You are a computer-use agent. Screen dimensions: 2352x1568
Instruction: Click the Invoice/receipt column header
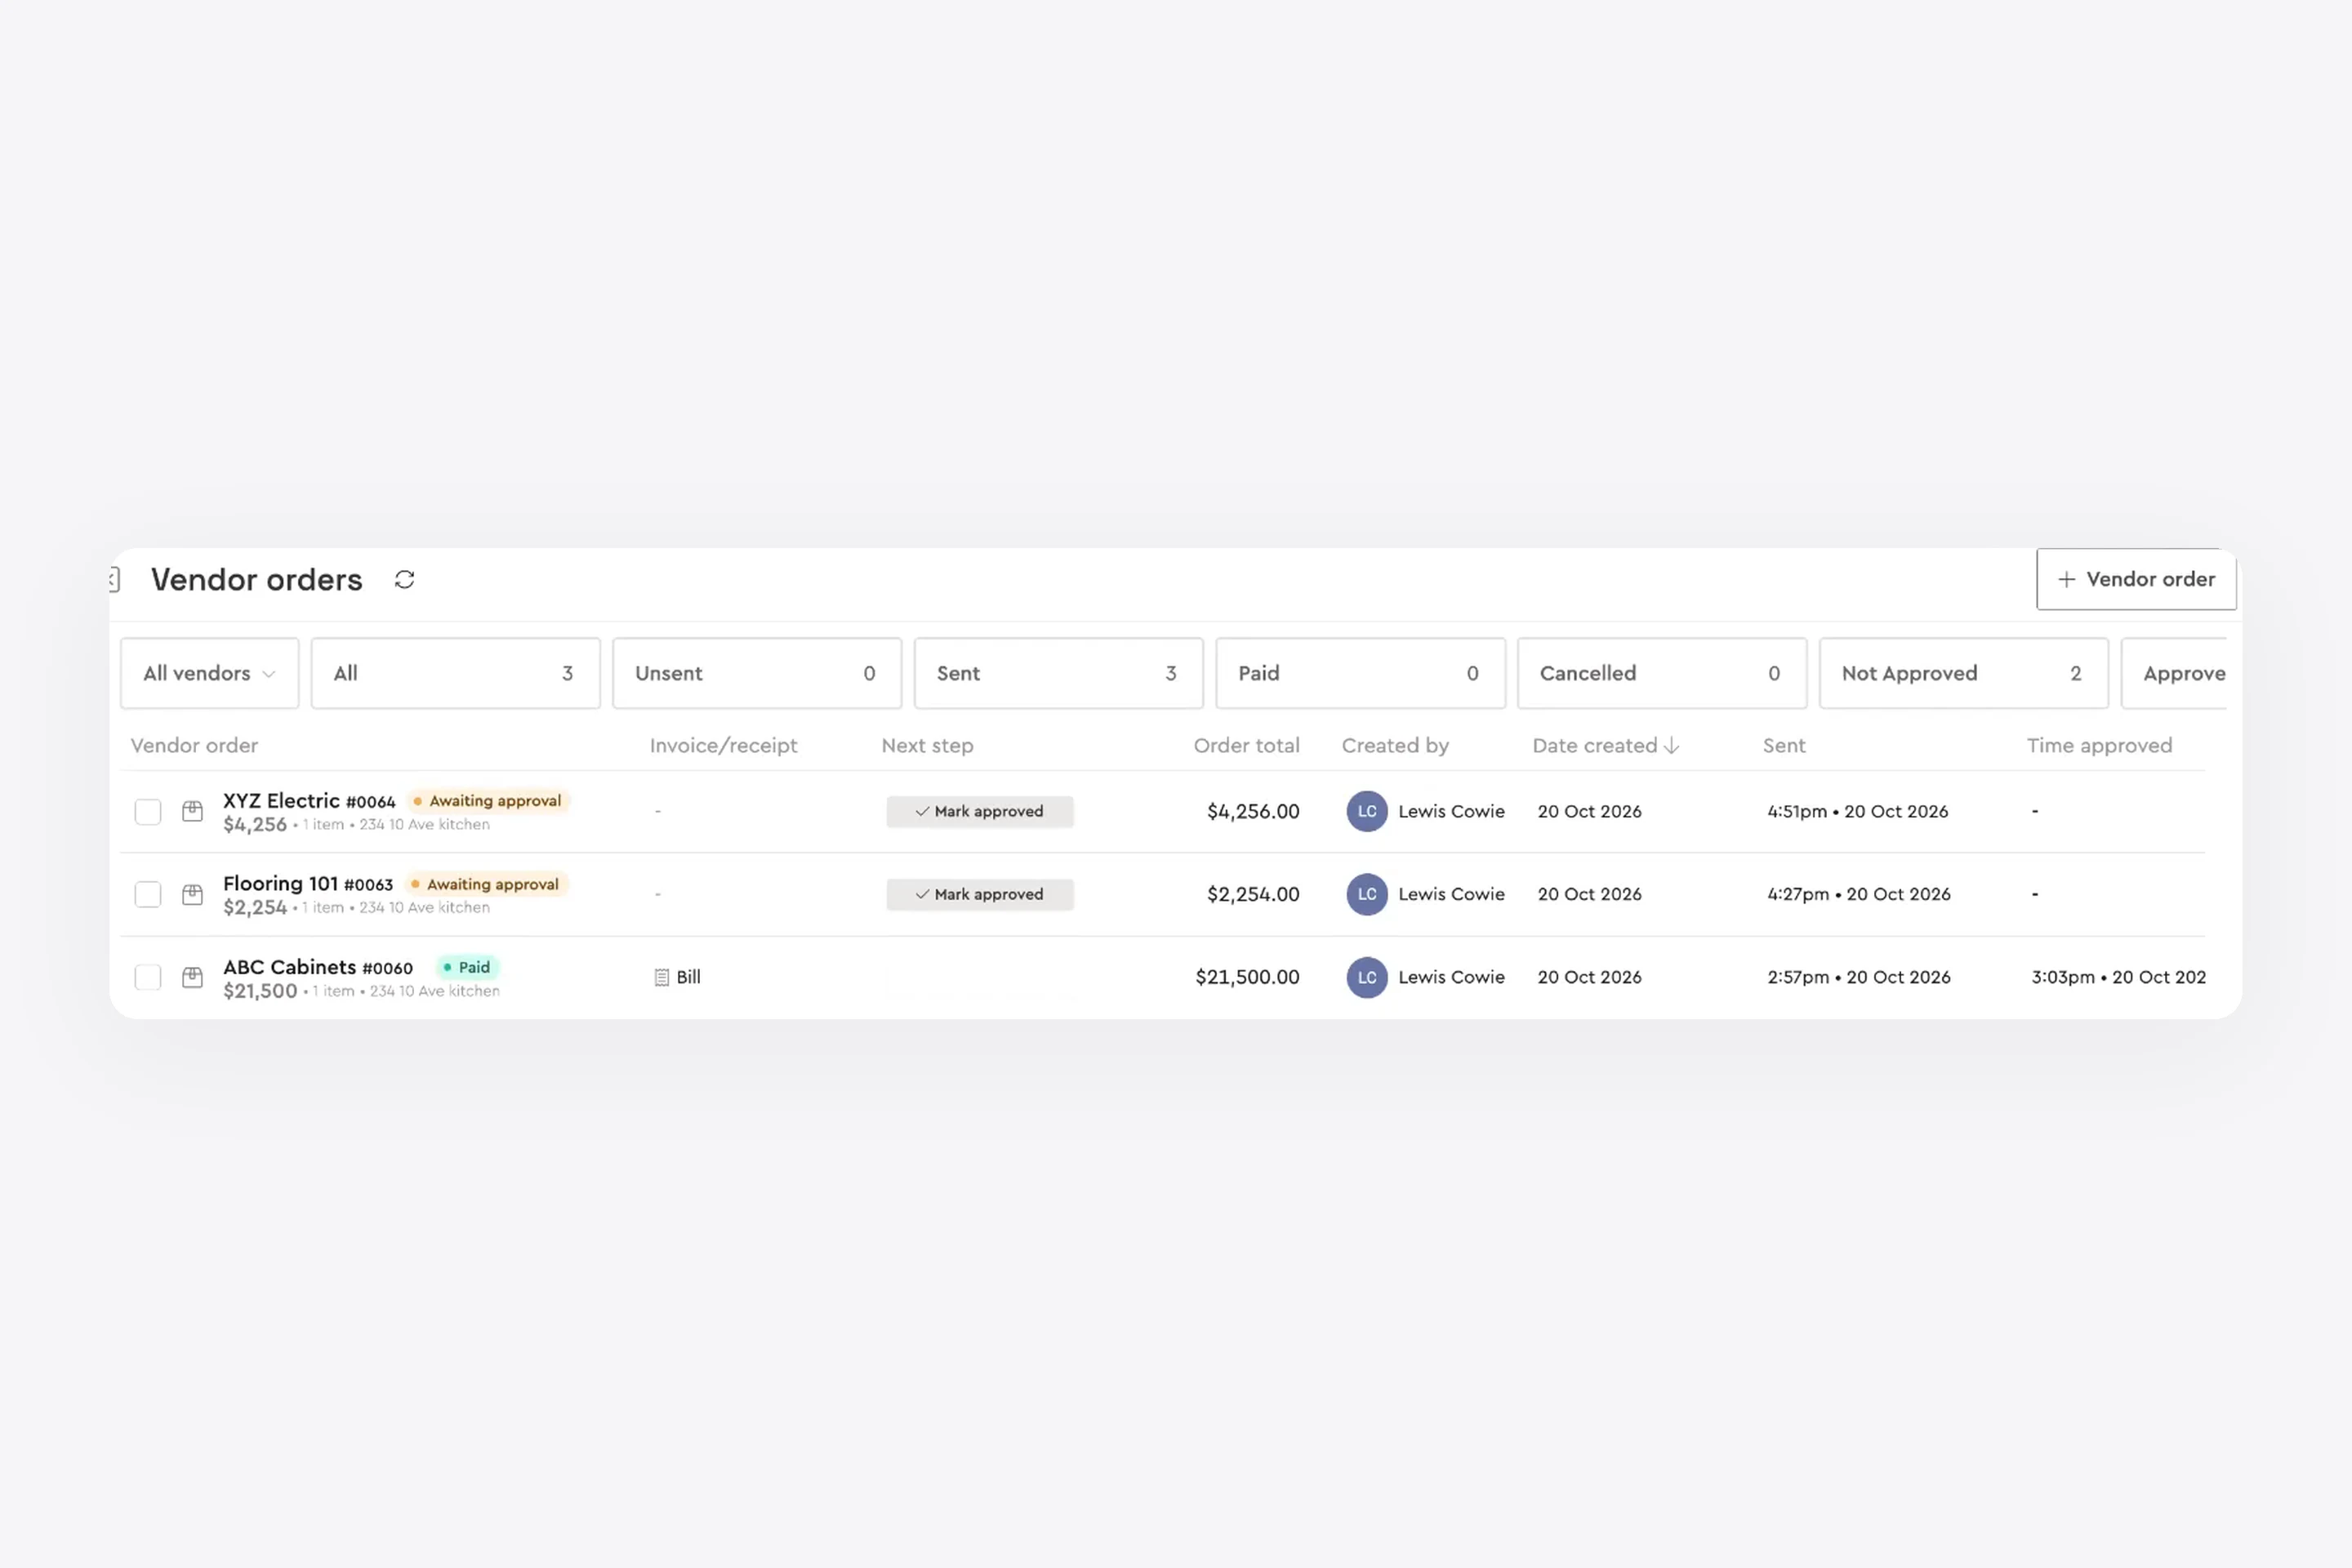pos(723,746)
